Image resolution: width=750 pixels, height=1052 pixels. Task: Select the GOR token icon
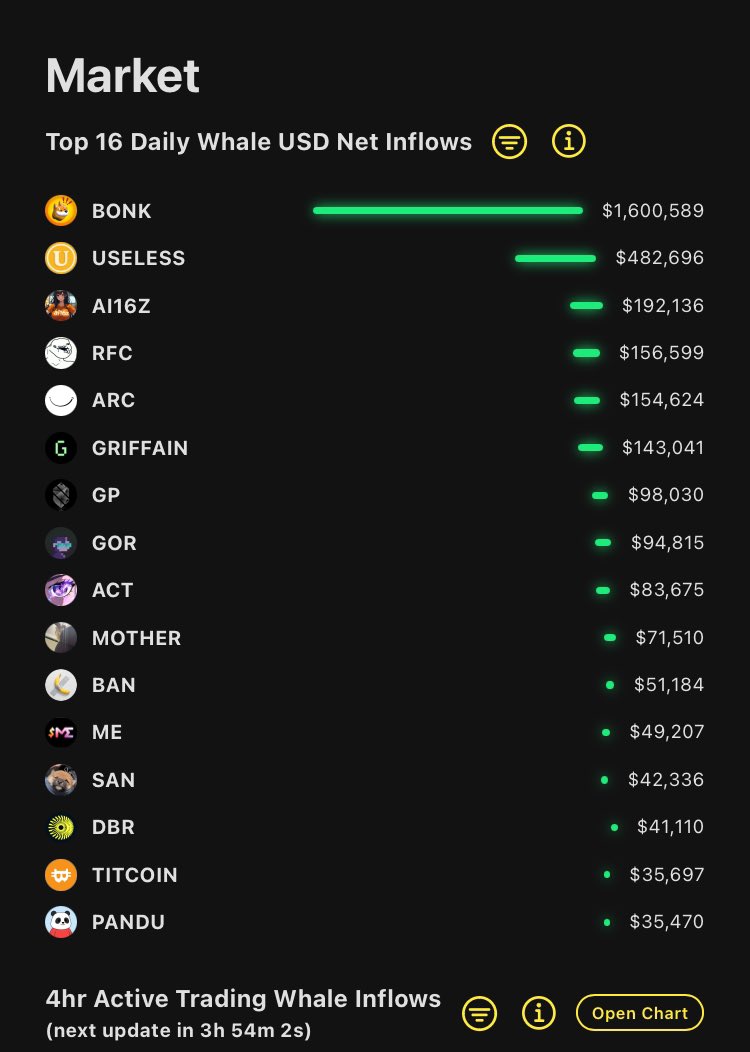click(x=61, y=543)
